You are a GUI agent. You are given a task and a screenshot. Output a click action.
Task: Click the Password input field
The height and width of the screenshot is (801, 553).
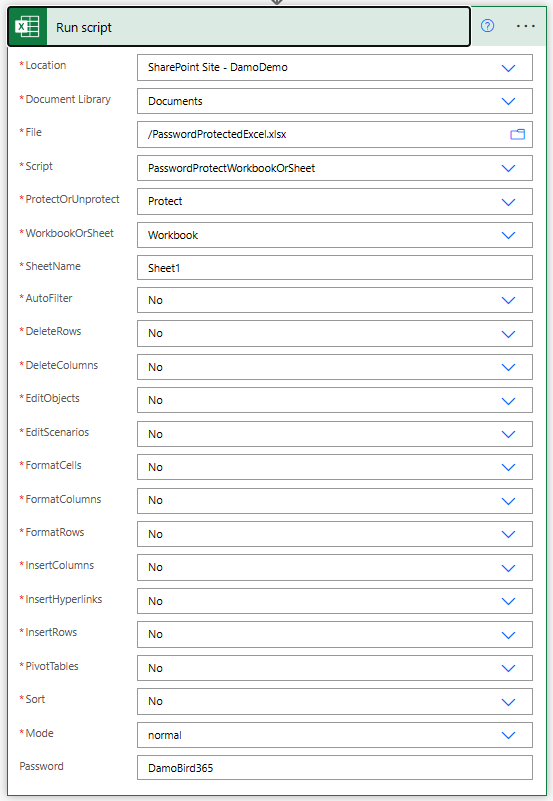pos(334,768)
